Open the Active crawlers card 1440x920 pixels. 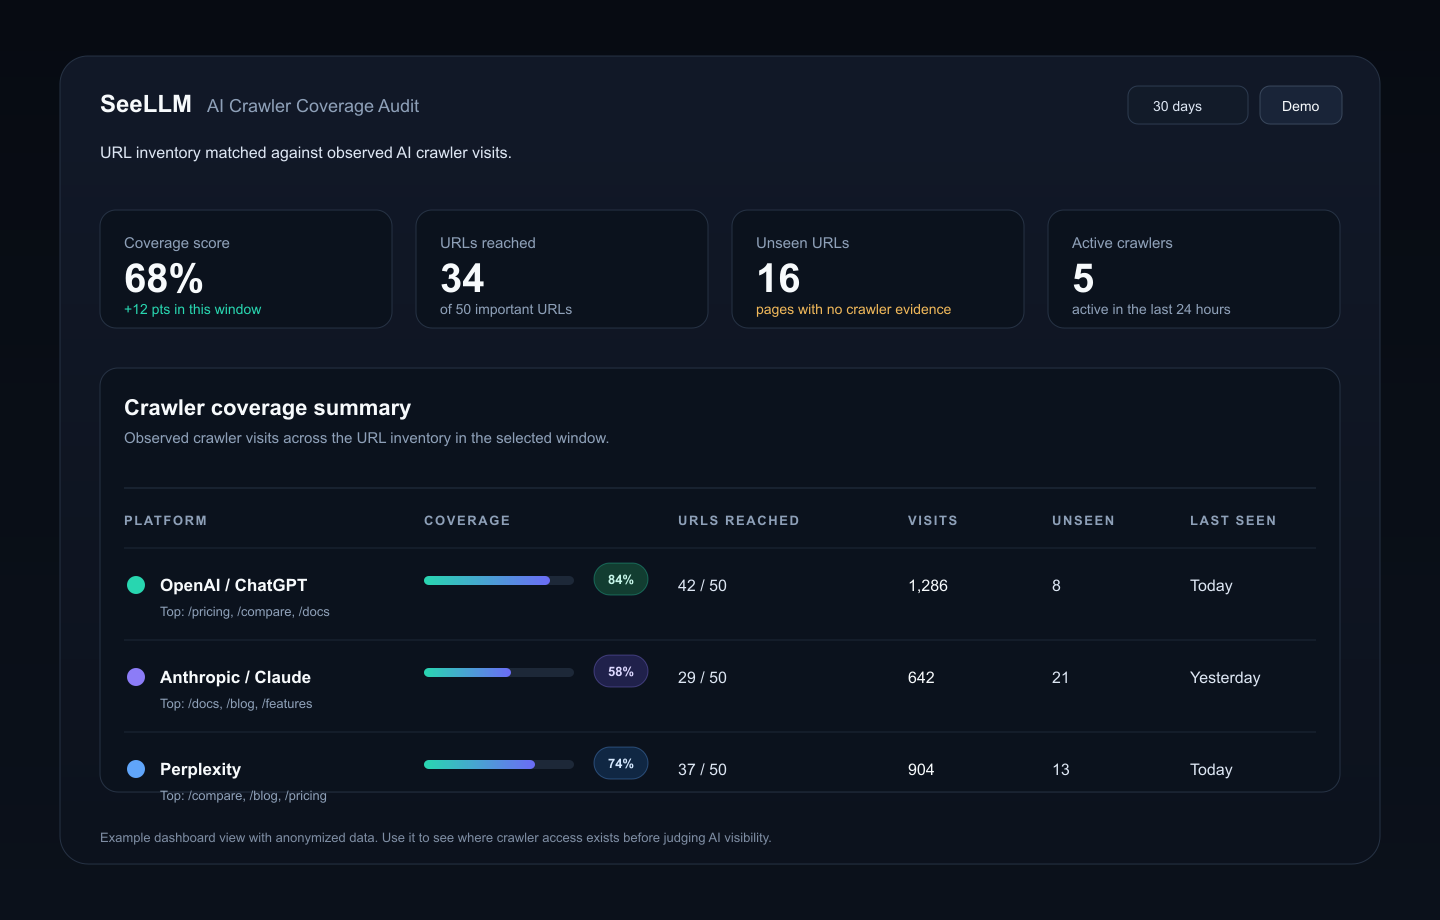point(1194,269)
